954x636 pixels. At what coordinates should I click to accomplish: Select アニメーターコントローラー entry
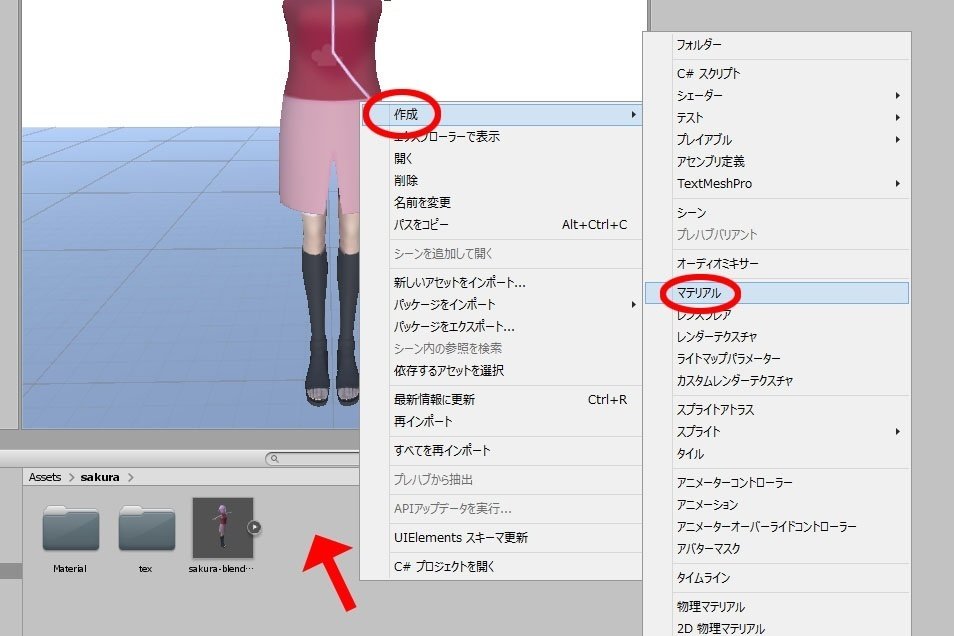tap(776, 483)
